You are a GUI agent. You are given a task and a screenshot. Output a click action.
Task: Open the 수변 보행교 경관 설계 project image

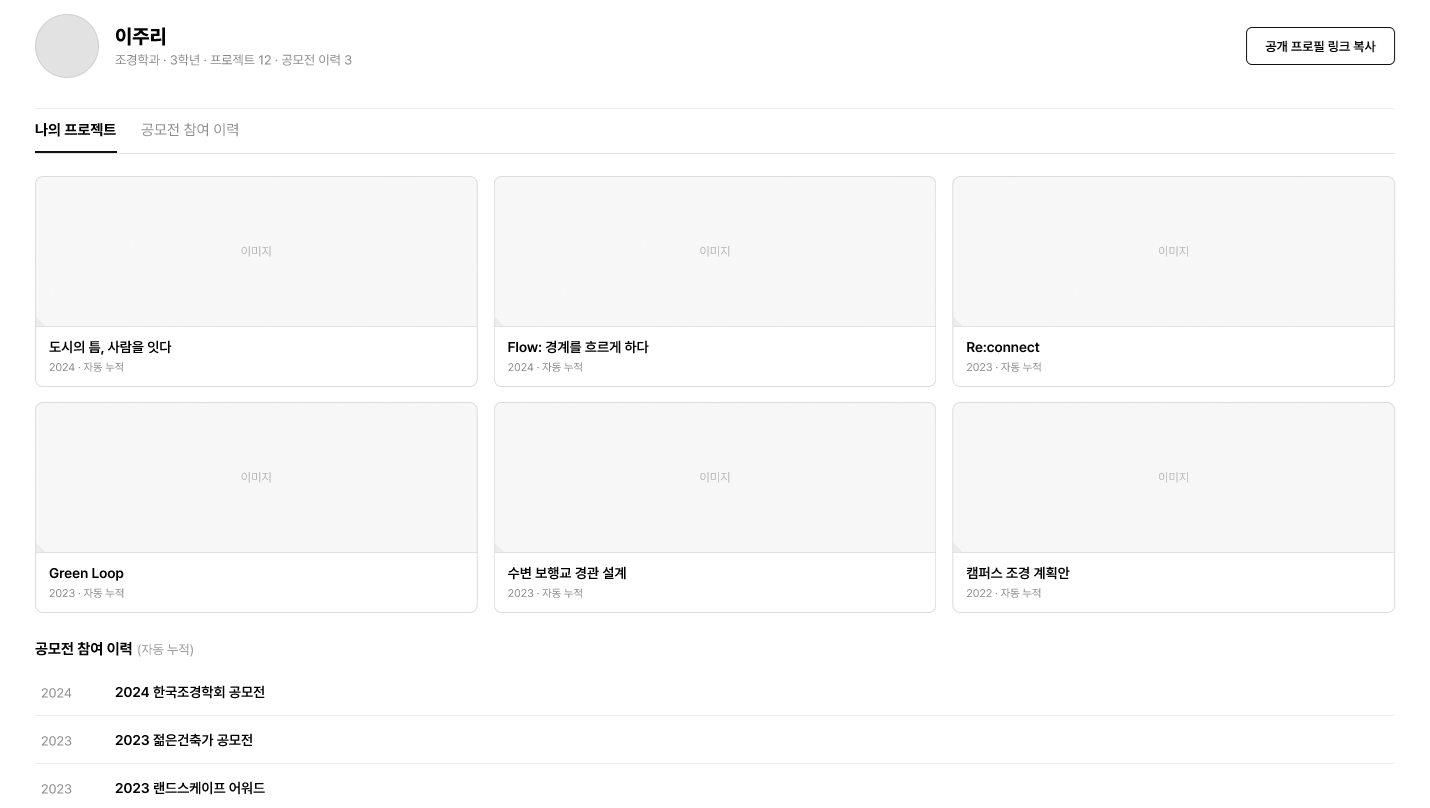pyautogui.click(x=715, y=478)
